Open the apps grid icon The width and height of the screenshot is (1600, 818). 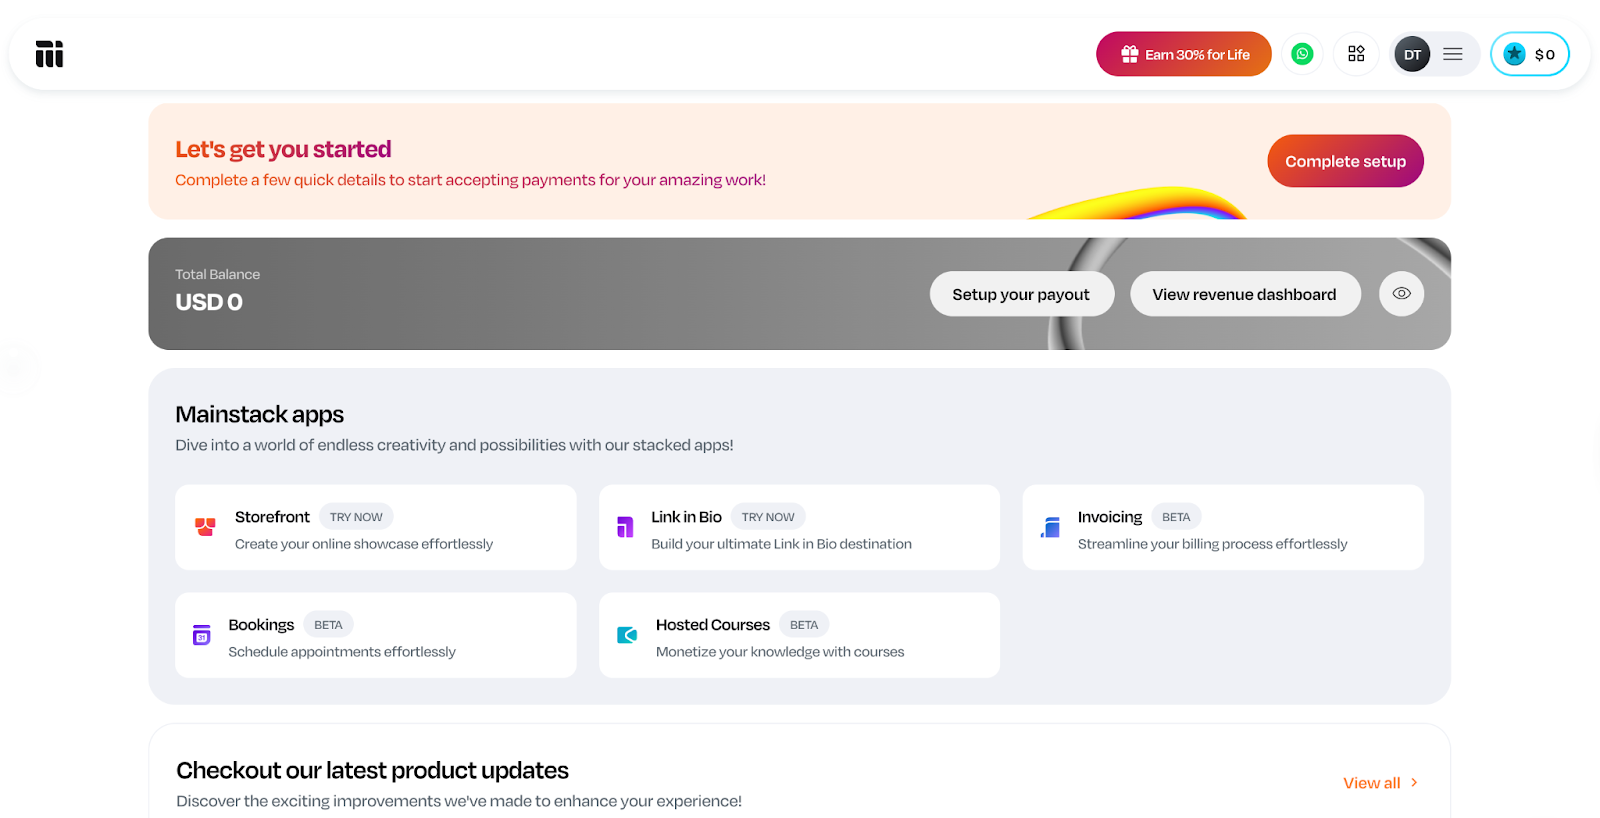click(x=1356, y=53)
